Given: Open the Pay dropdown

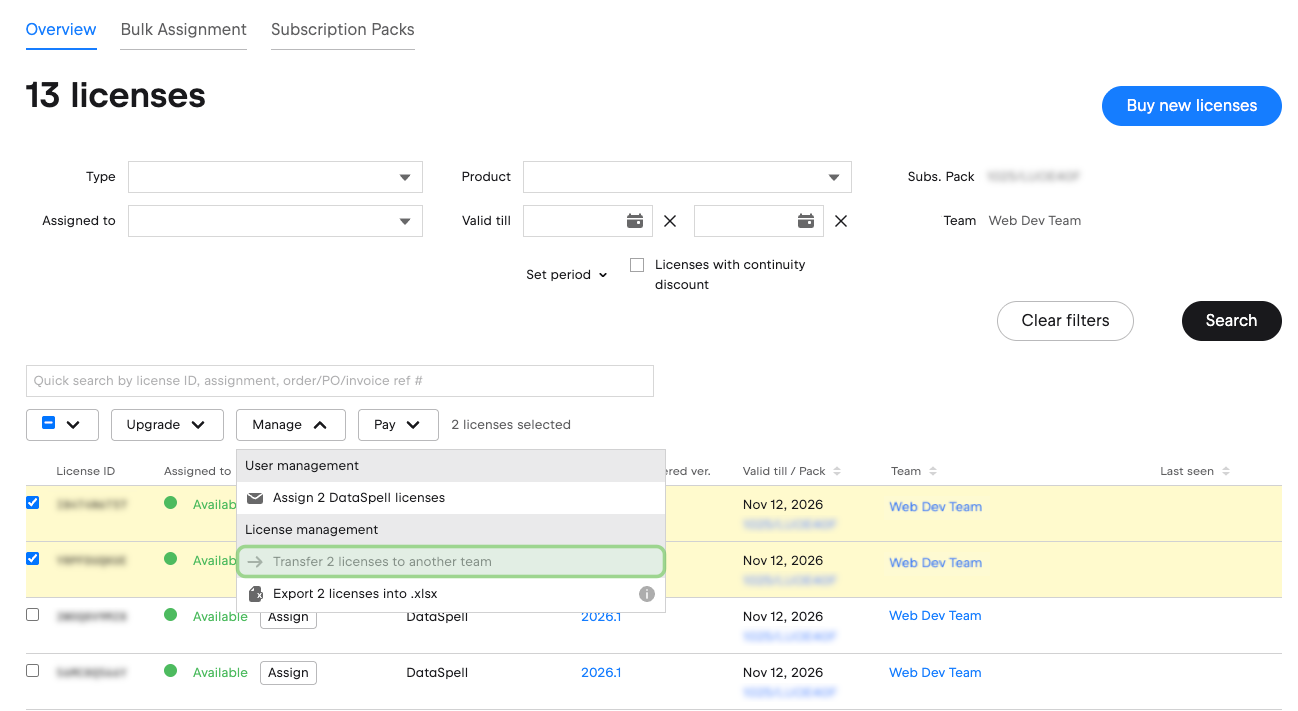Looking at the screenshot, I should (x=398, y=424).
